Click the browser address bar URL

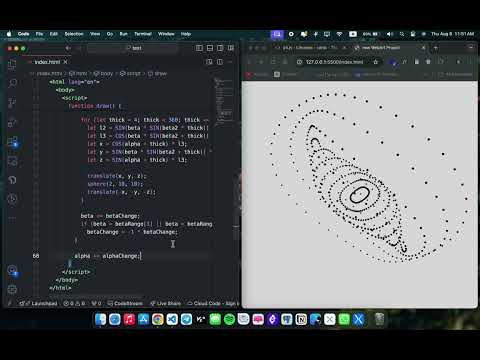[334, 62]
